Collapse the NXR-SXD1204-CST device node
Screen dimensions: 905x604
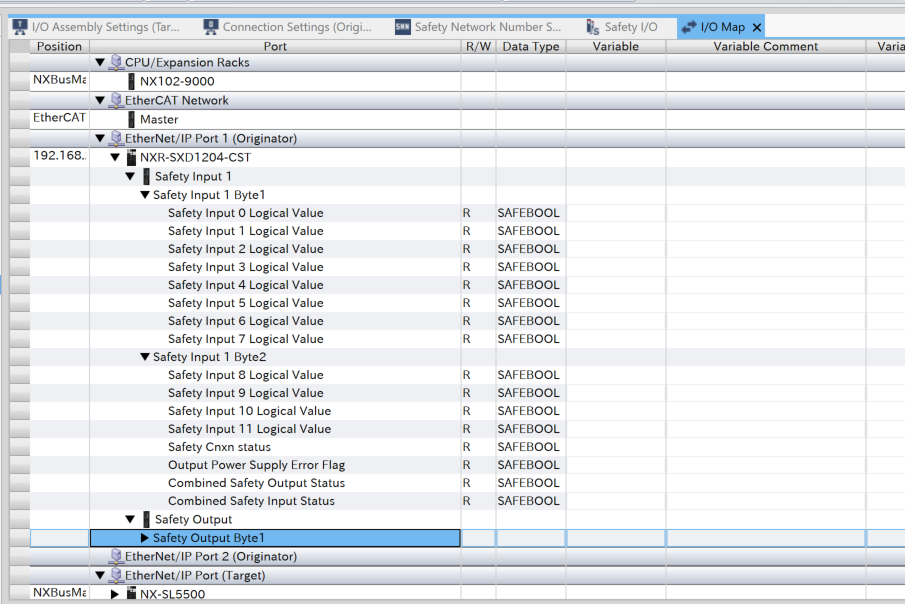click(115, 157)
